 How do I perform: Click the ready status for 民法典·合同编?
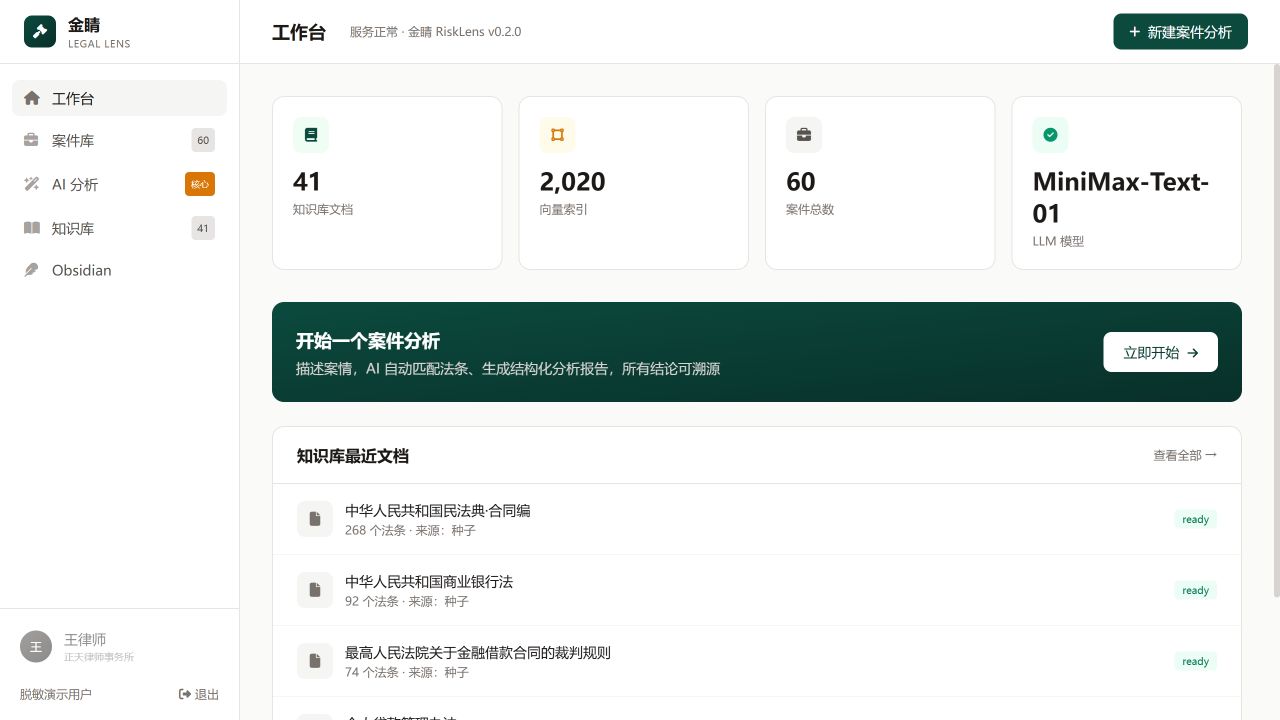[1195, 519]
